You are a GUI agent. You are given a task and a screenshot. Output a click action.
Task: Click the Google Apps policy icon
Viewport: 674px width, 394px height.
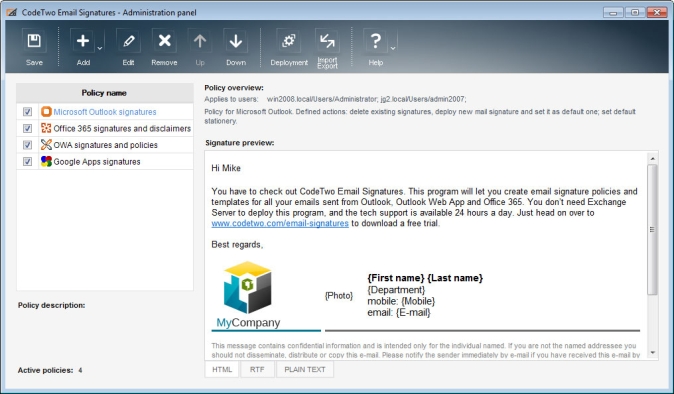tap(46, 161)
